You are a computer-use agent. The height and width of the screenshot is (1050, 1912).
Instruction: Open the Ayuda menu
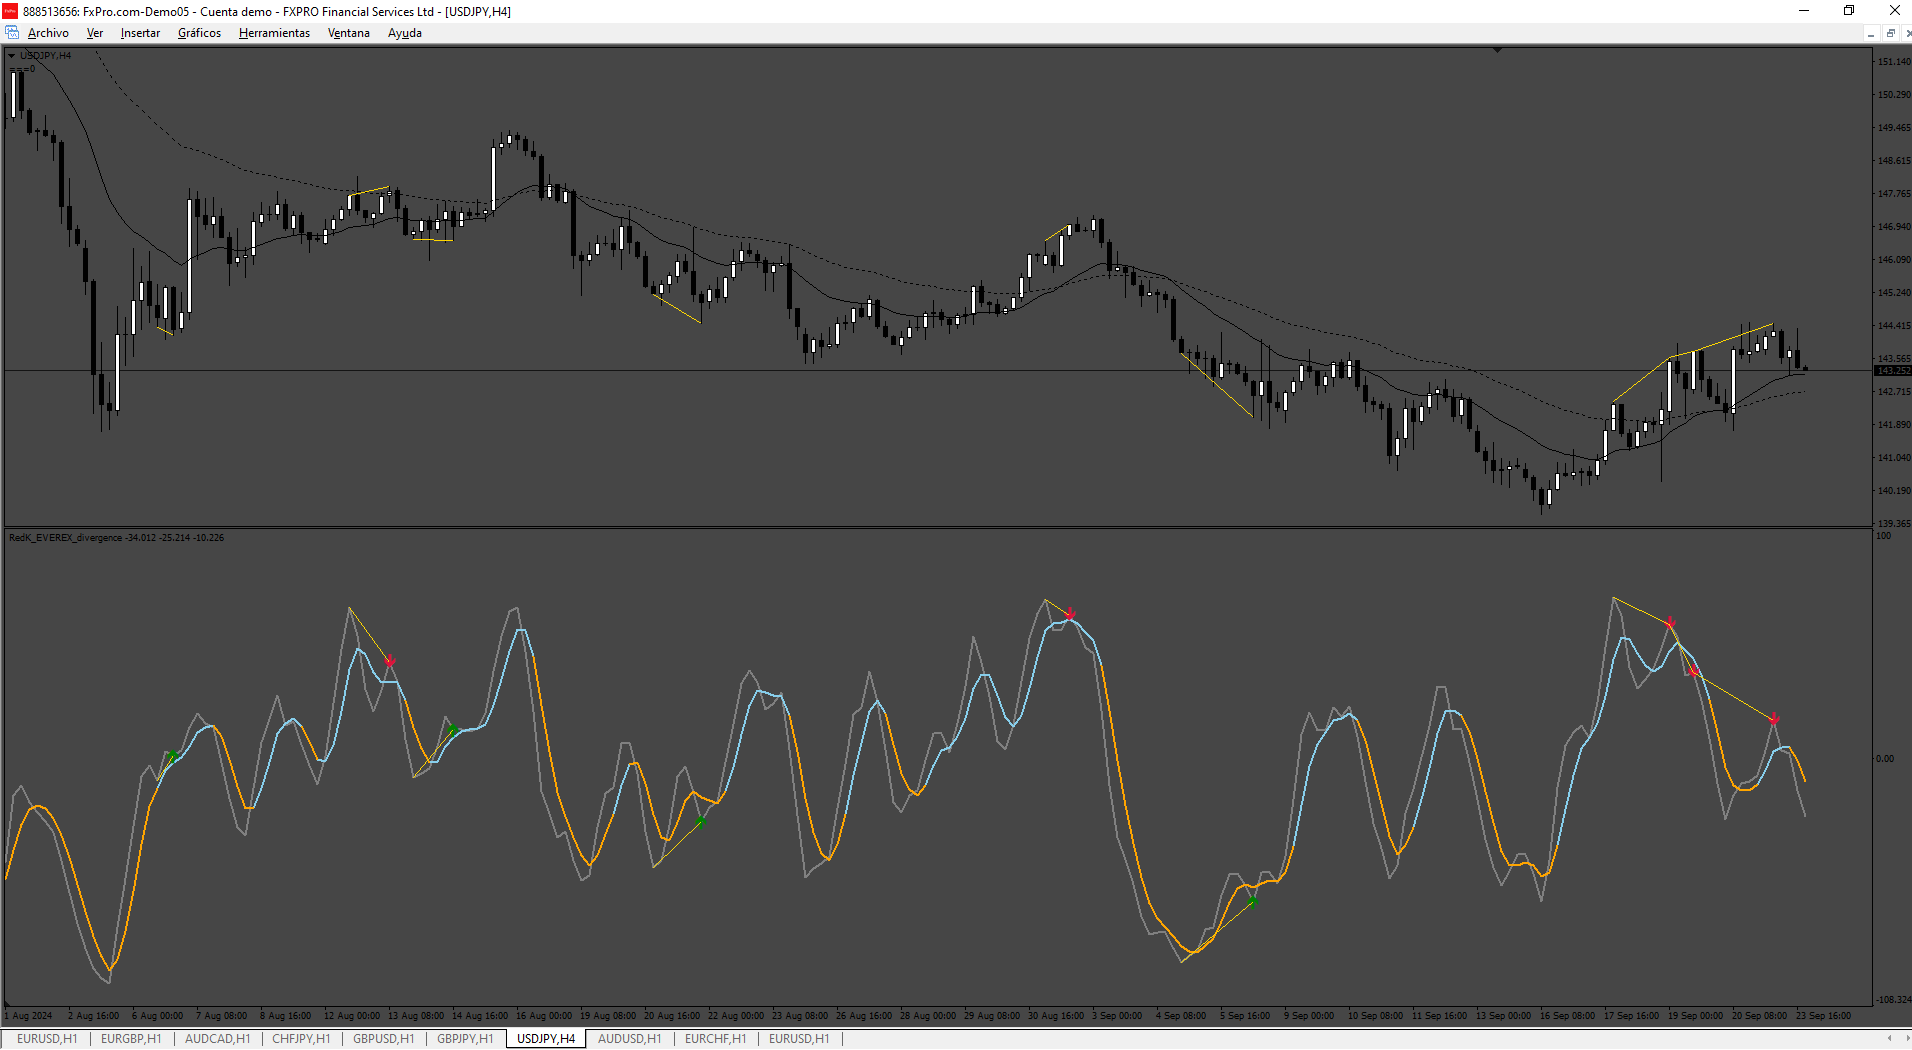coord(404,33)
